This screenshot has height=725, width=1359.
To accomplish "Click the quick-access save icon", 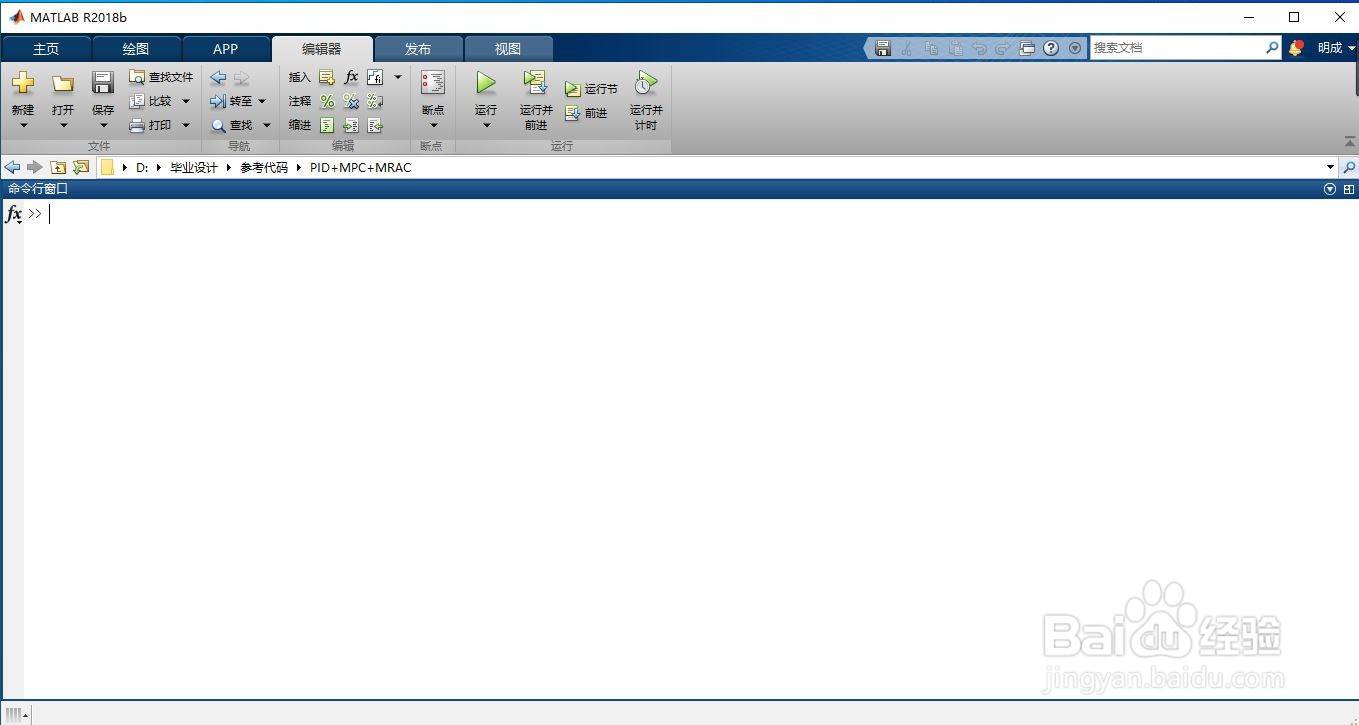I will [x=883, y=48].
